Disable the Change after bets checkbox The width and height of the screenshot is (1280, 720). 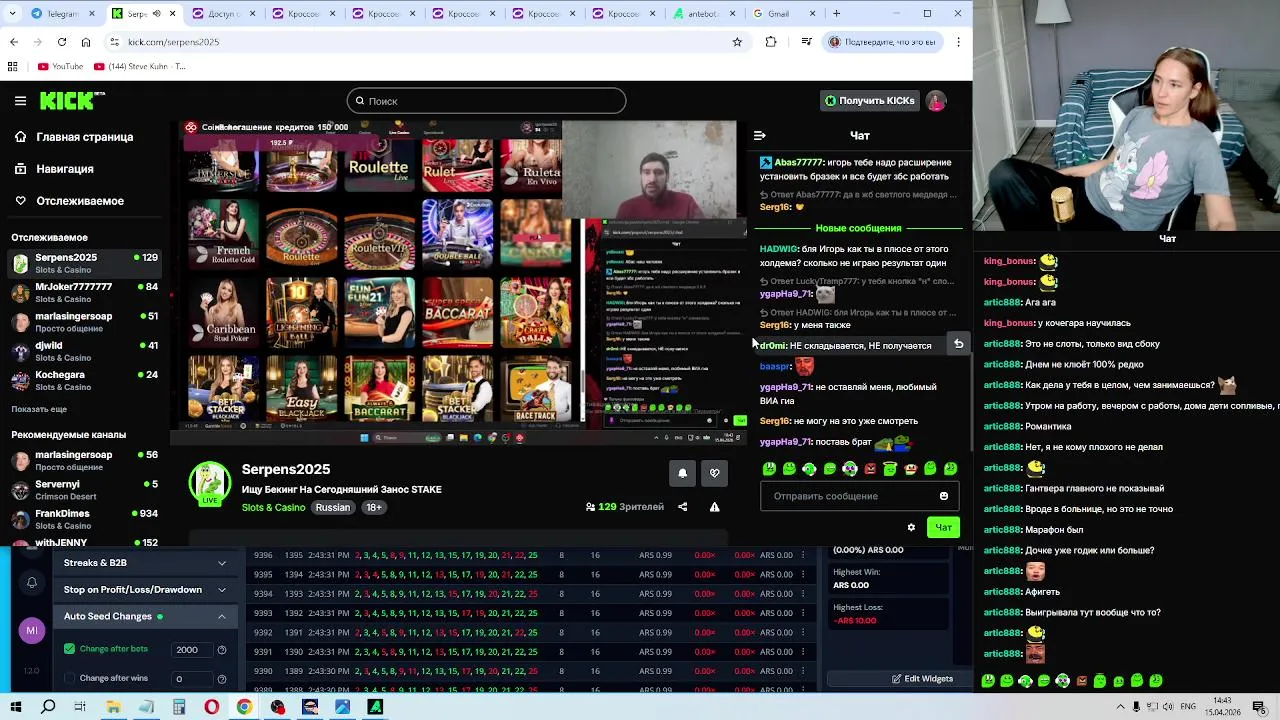(69, 649)
